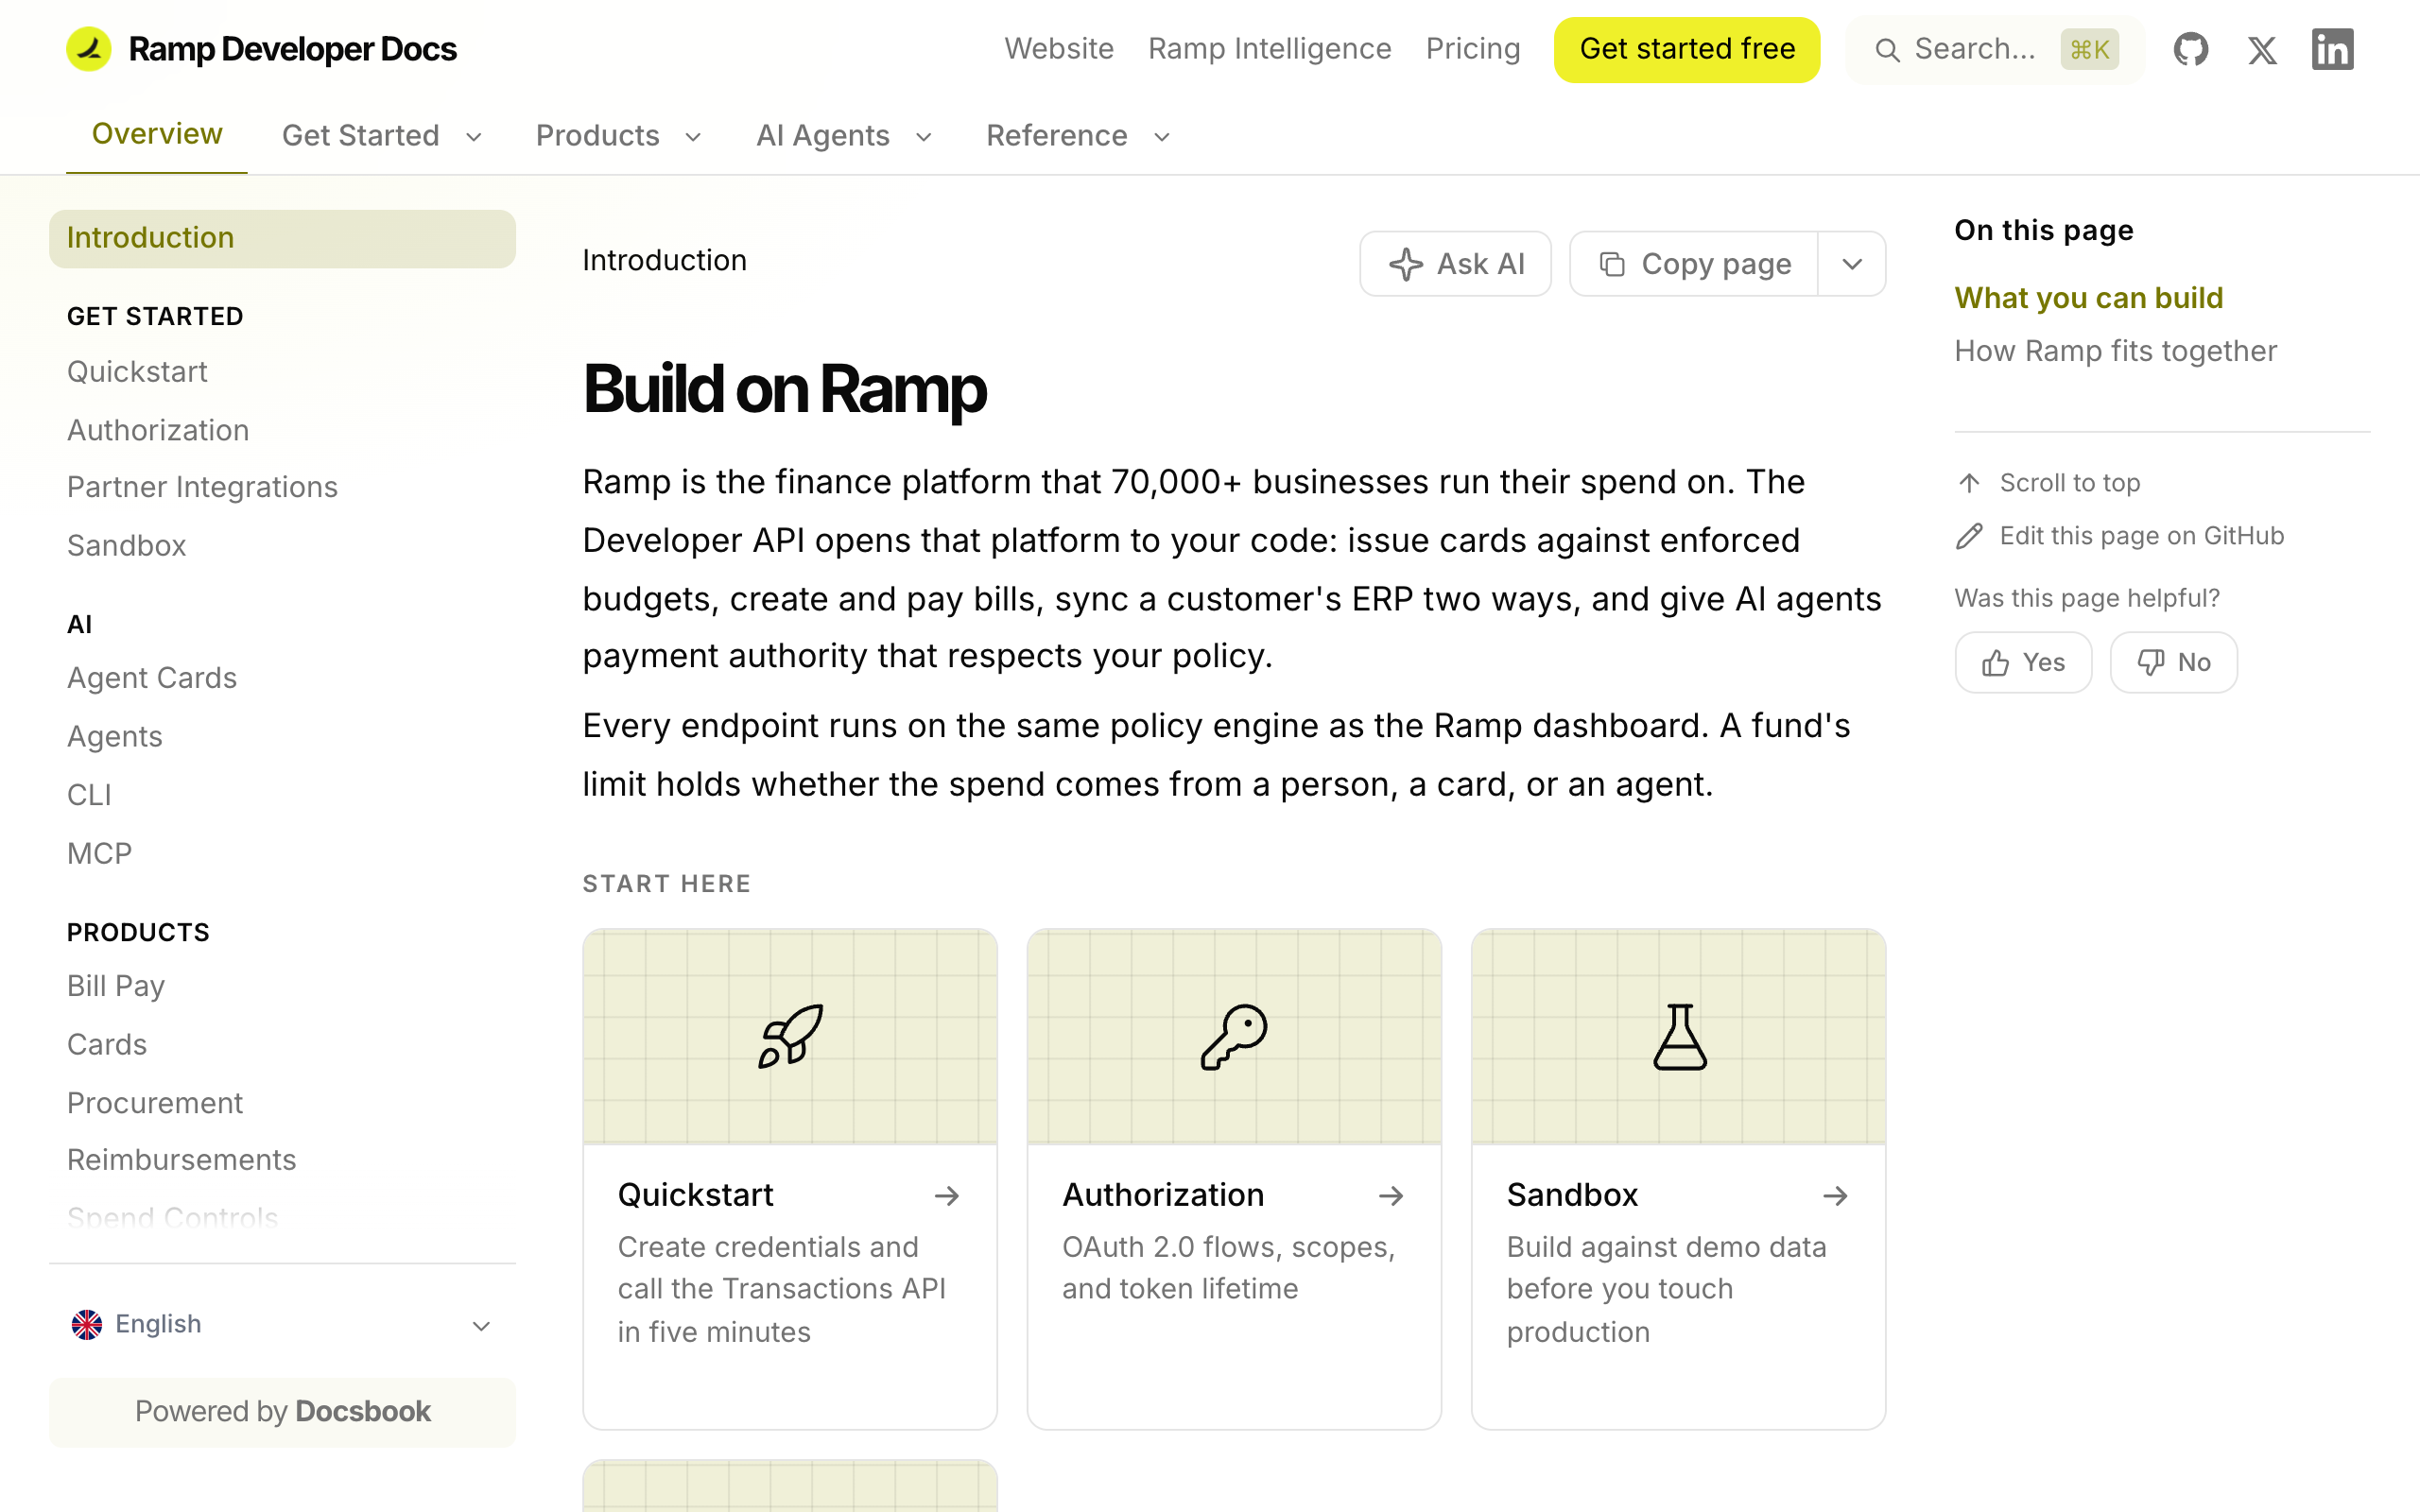Click the Authorization card title
2420x1512 pixels.
coord(1163,1195)
